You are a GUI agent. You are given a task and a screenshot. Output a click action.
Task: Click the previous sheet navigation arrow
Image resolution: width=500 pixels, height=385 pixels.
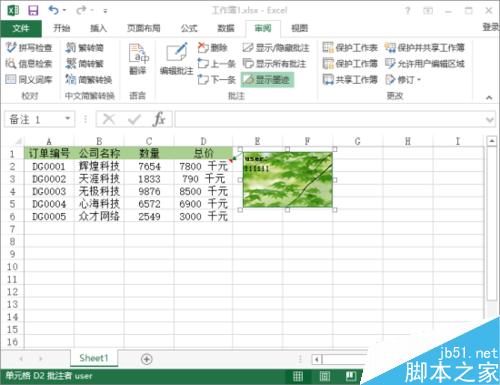click(22, 359)
